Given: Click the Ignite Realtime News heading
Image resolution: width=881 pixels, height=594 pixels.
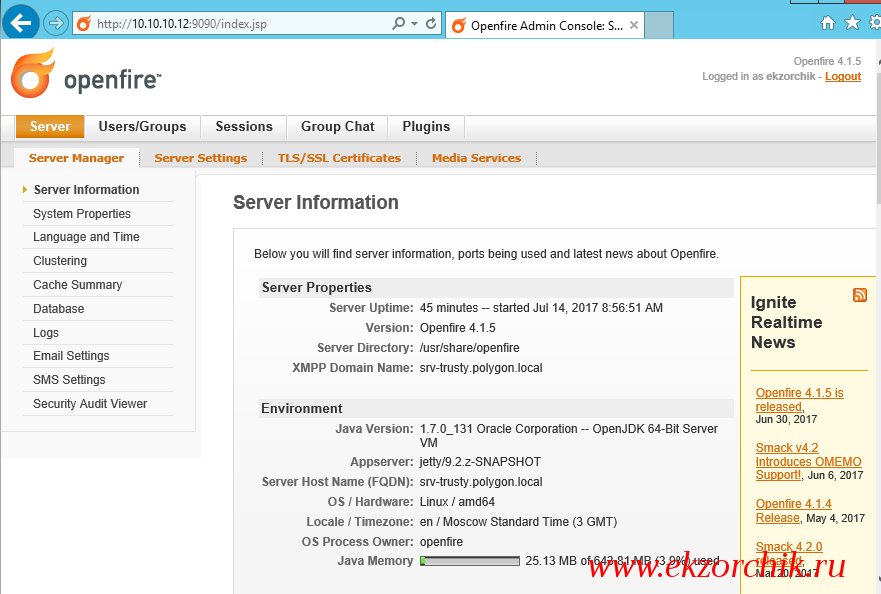Looking at the screenshot, I should tap(787, 322).
